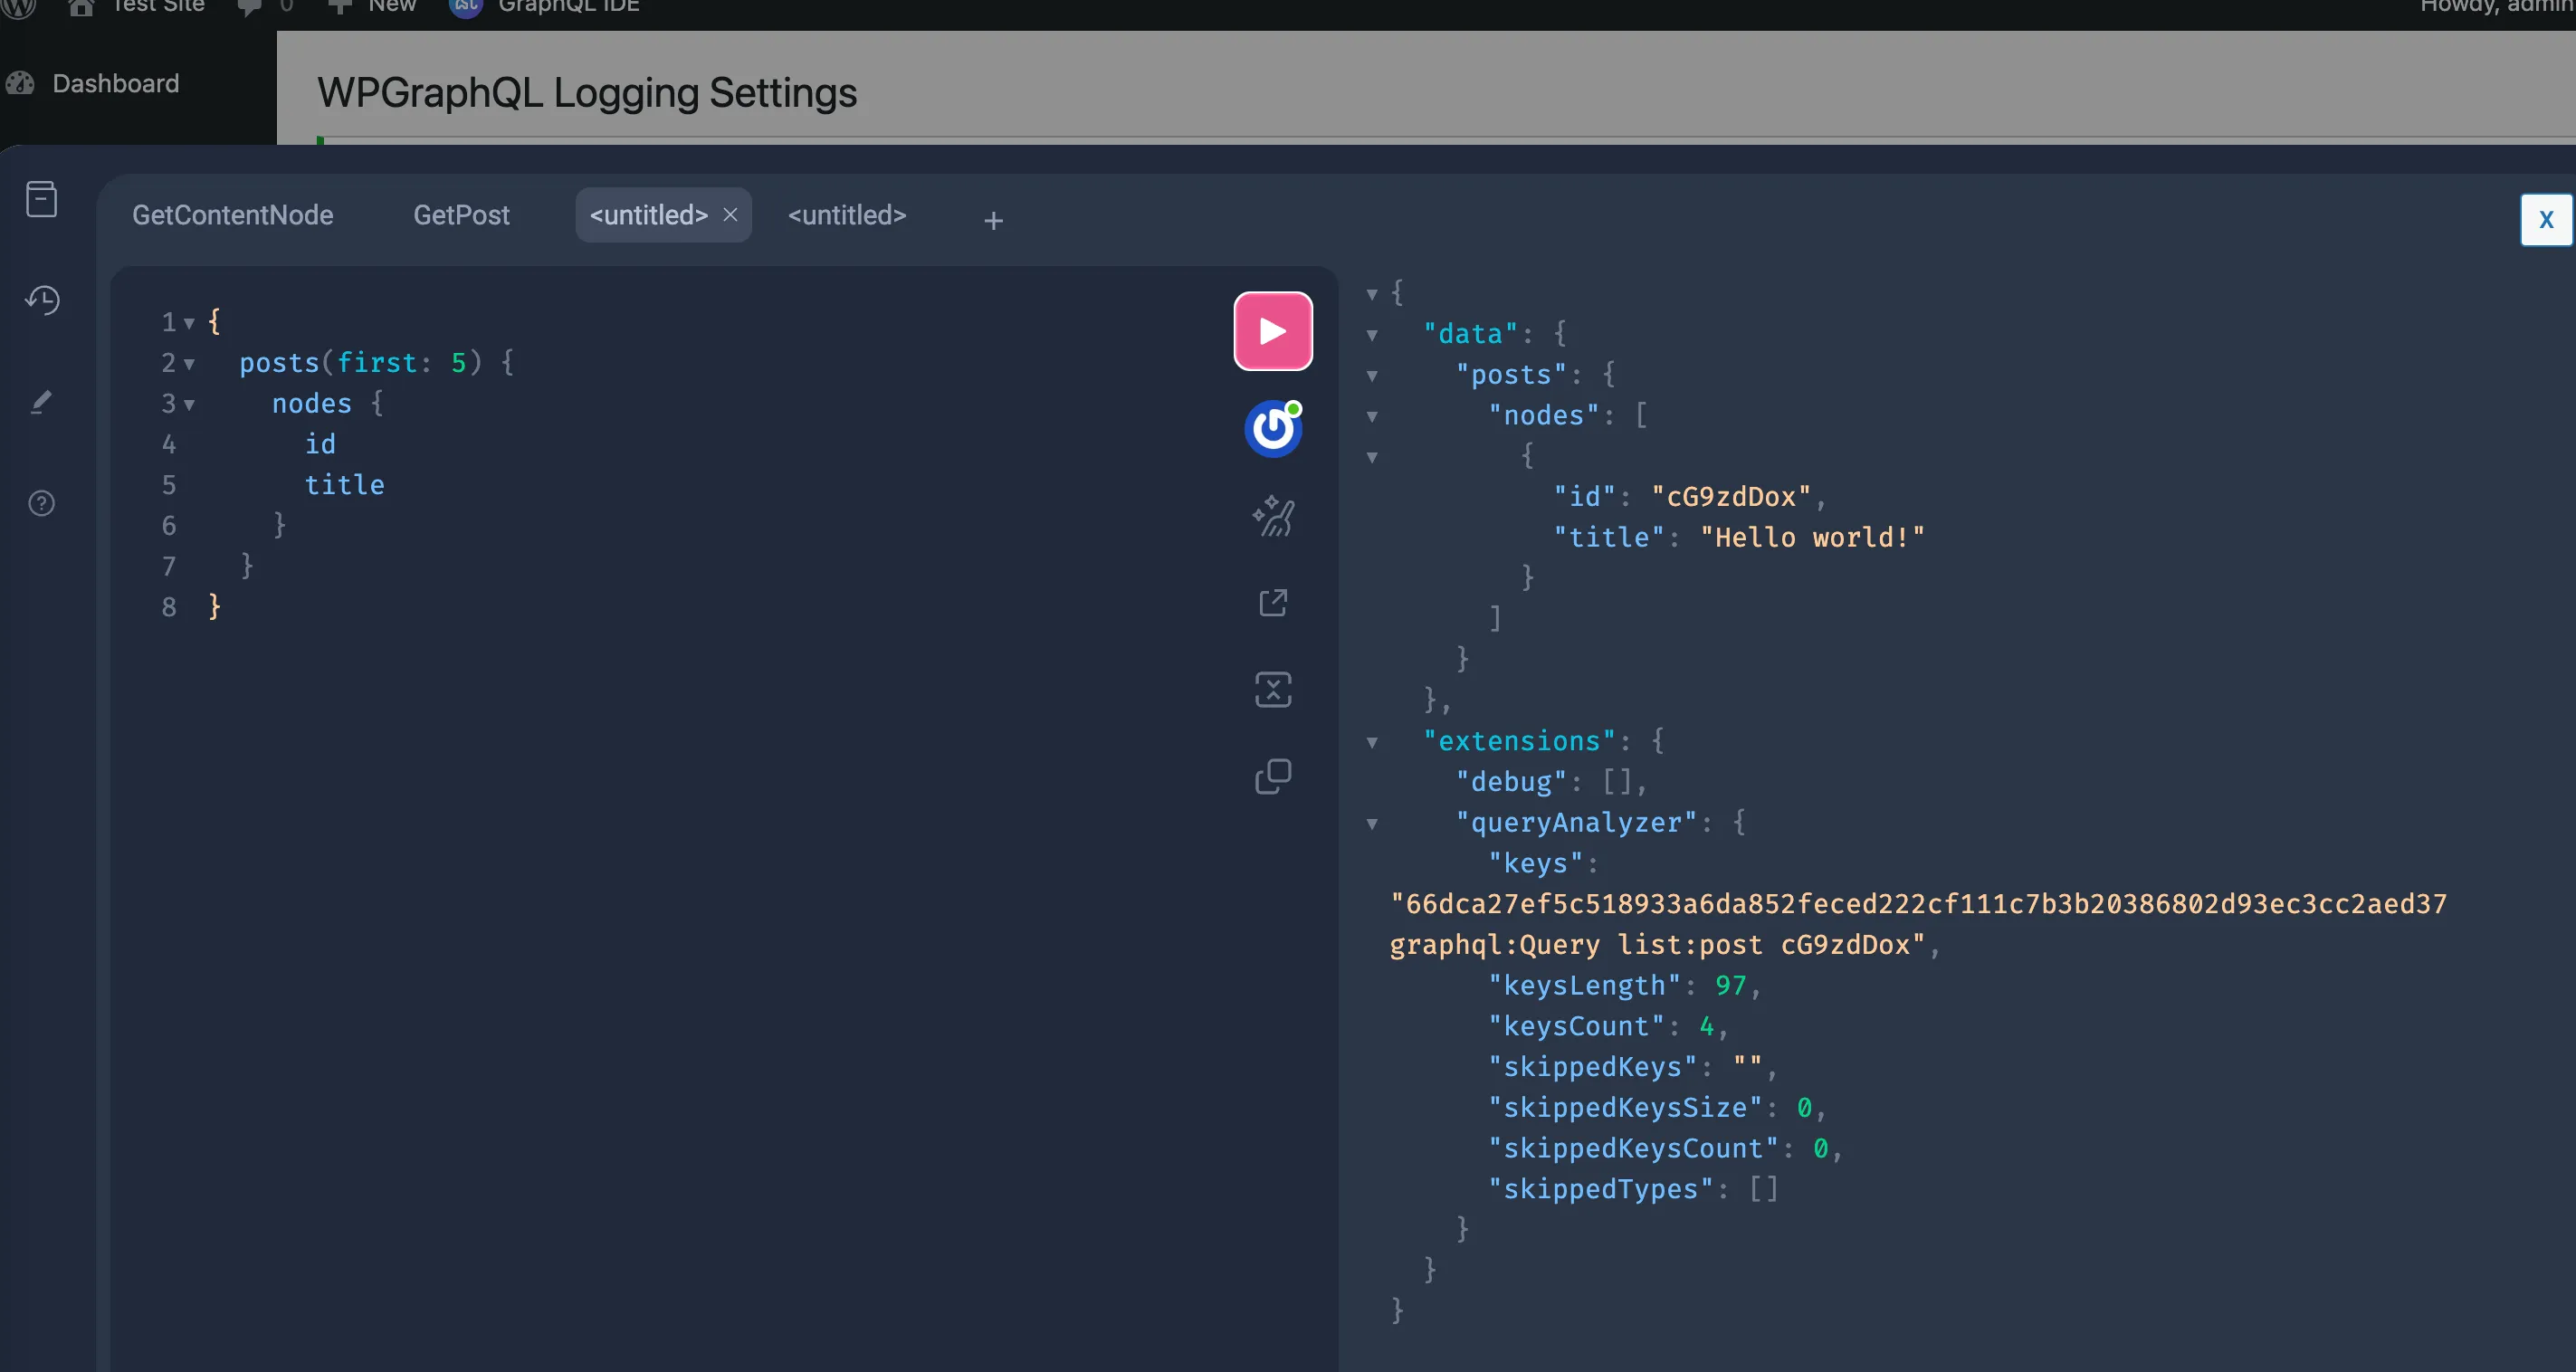
Task: Toggle the authentication user icon
Action: point(1272,429)
